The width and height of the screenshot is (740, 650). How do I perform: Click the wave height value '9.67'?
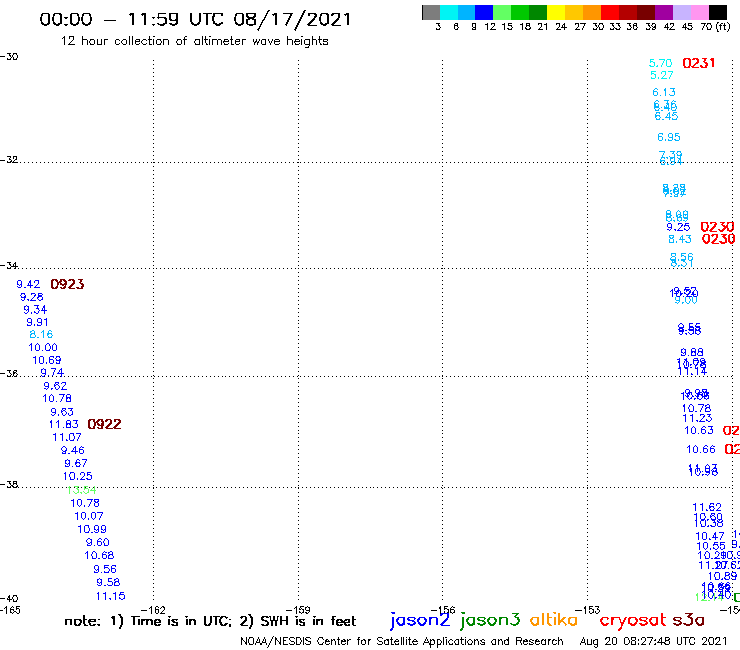76,463
